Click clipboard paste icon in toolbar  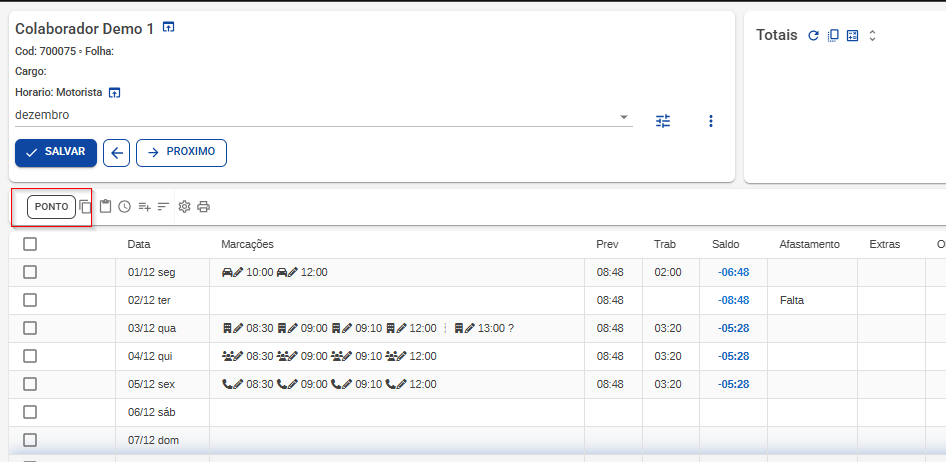point(106,207)
